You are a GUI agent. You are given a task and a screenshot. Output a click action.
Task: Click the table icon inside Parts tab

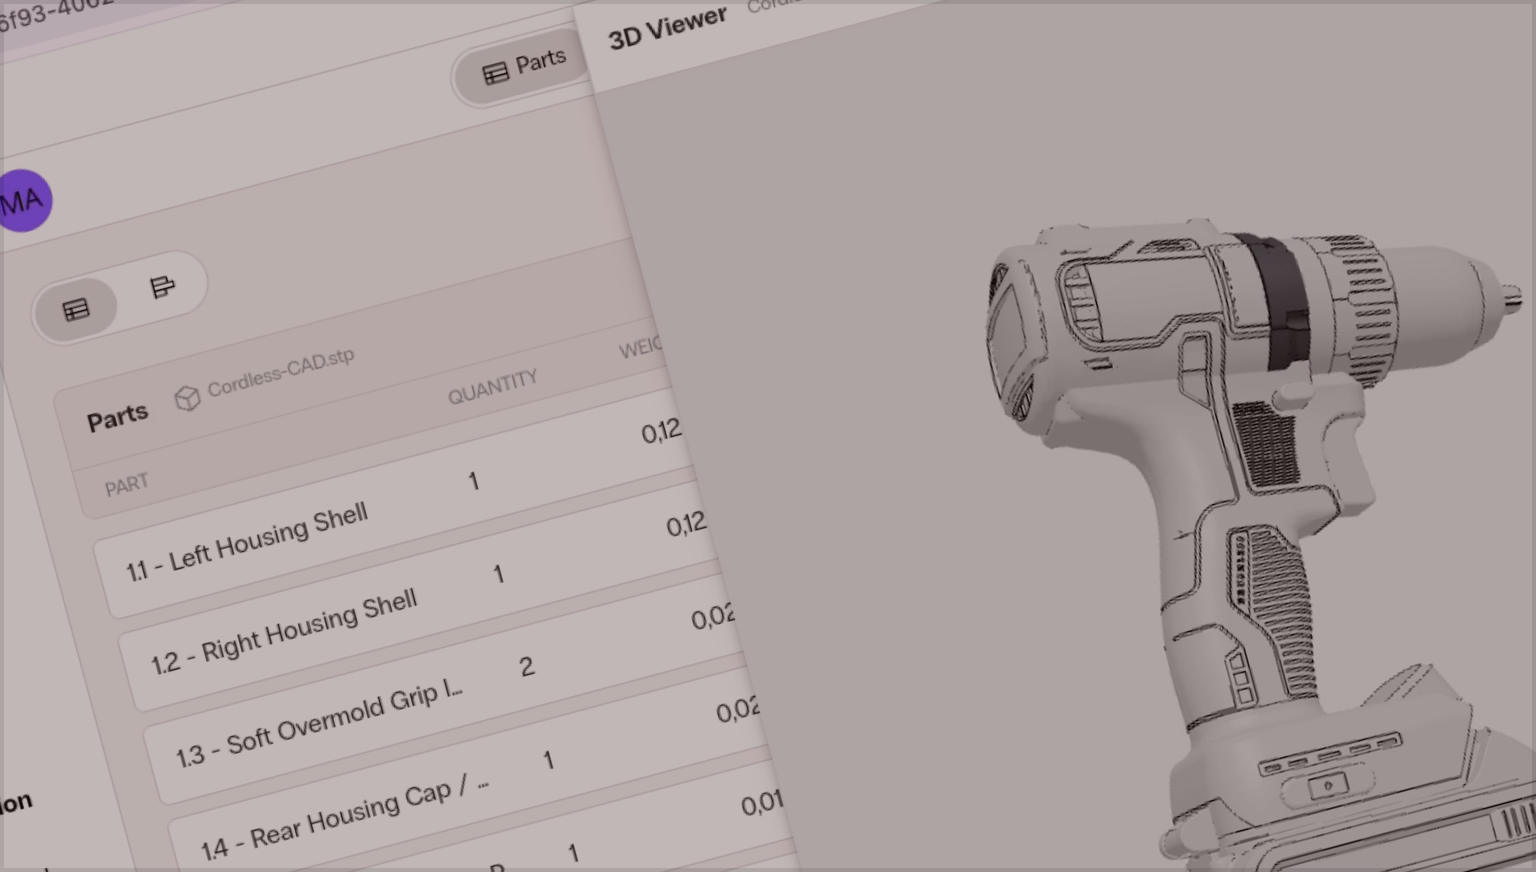point(495,74)
